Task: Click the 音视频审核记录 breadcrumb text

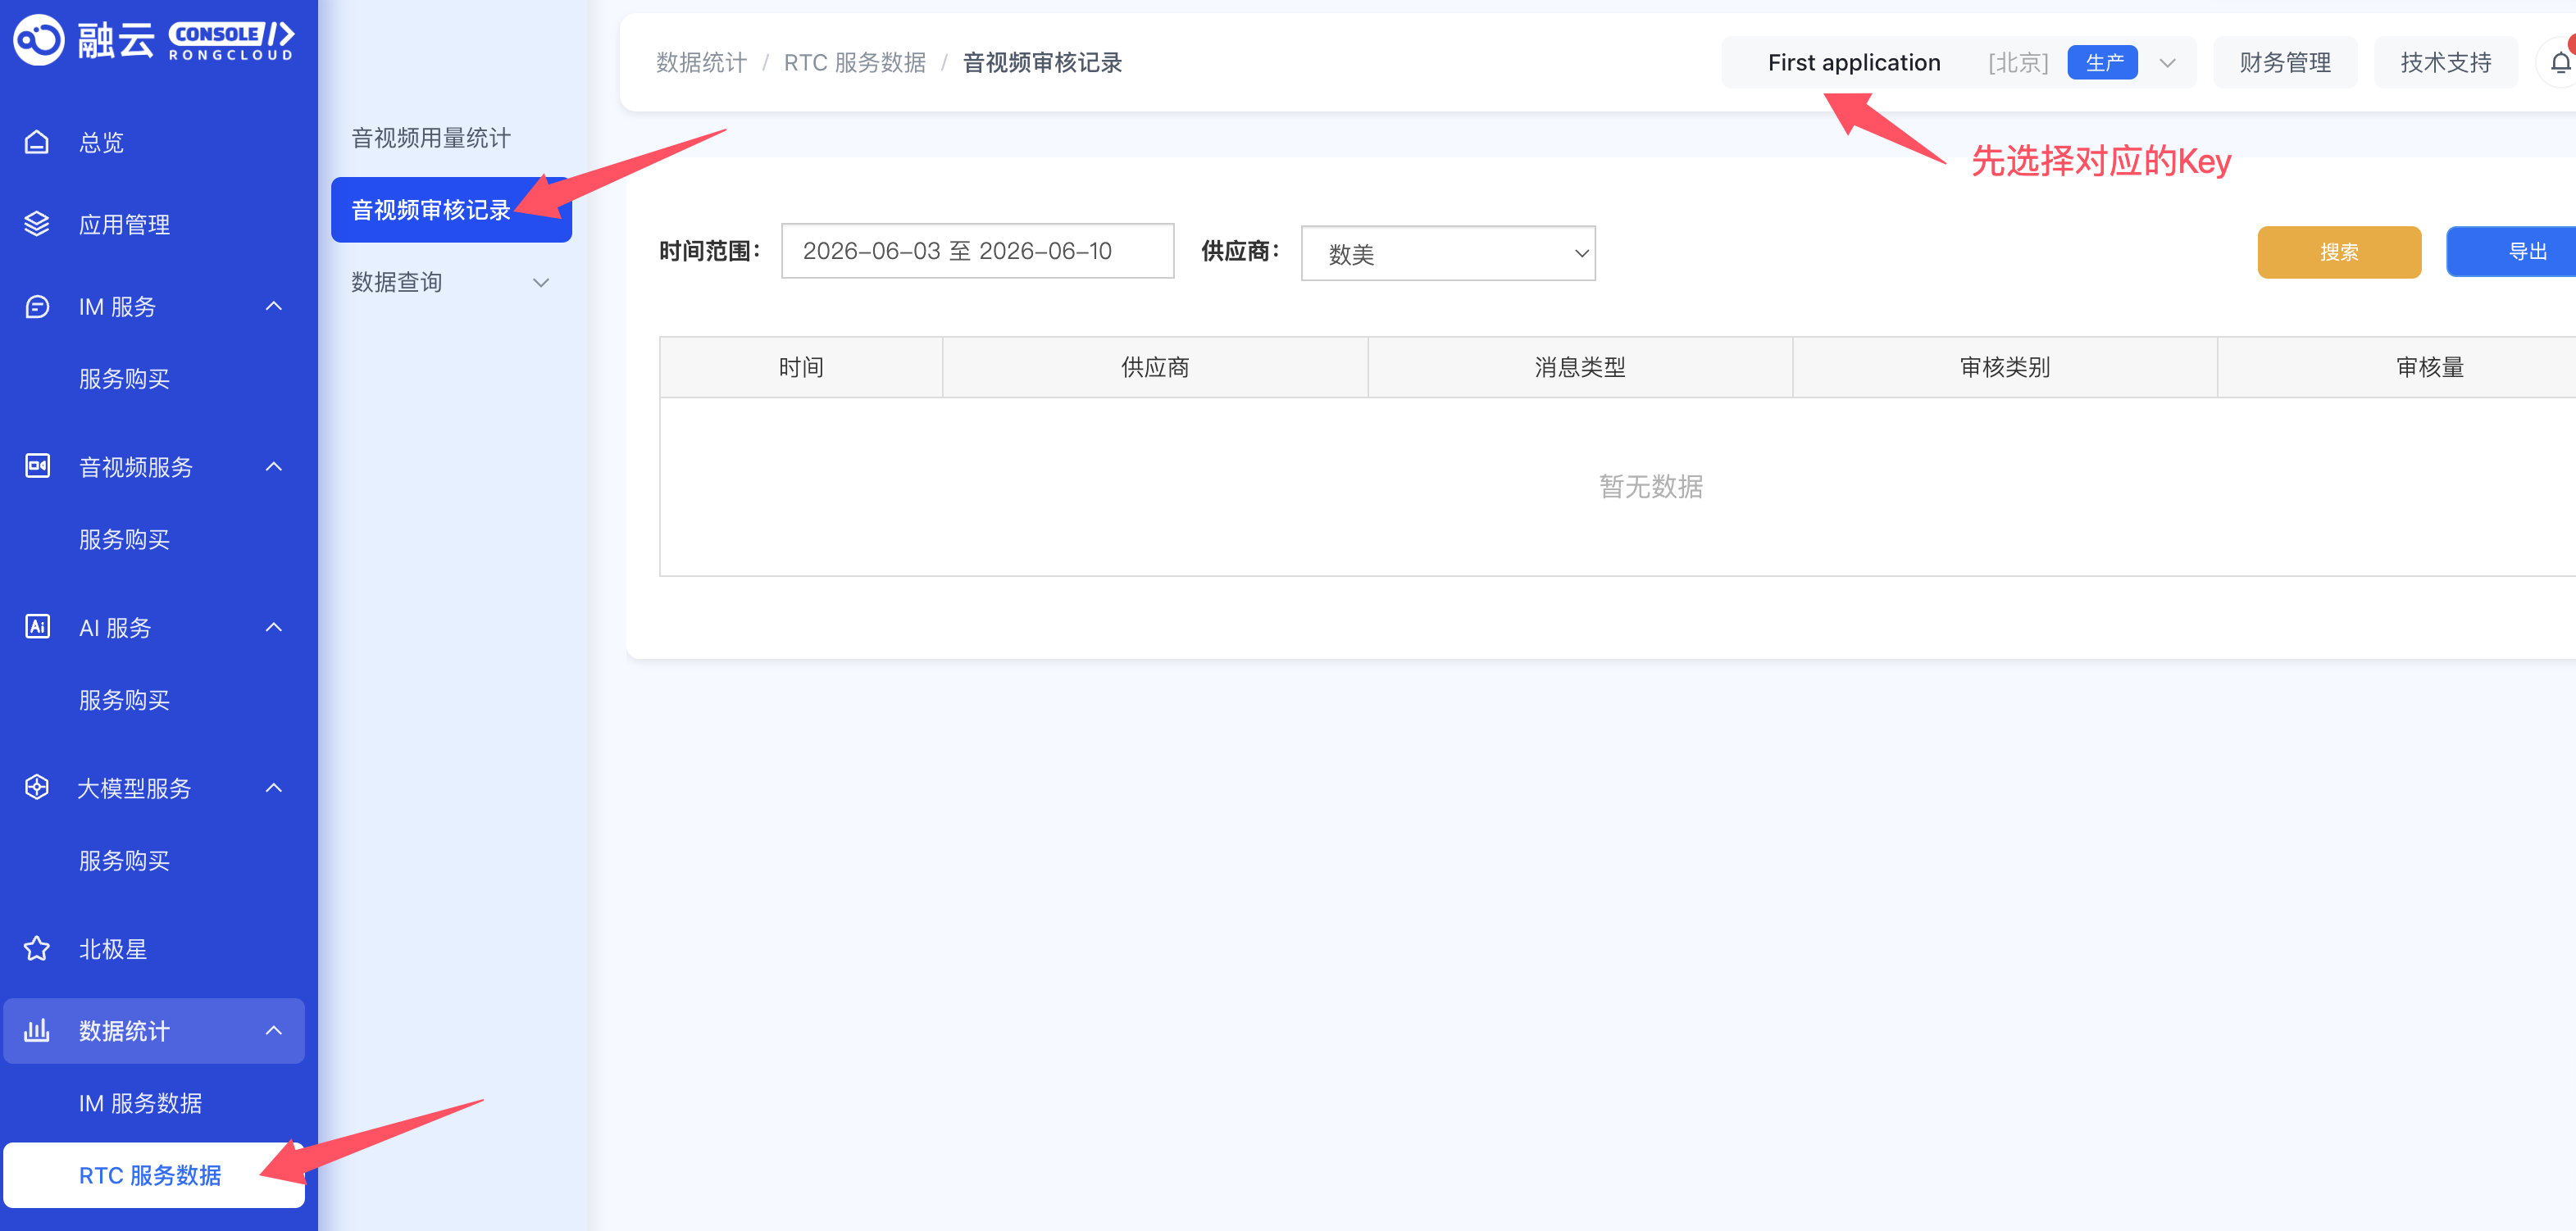Action: tap(1042, 63)
